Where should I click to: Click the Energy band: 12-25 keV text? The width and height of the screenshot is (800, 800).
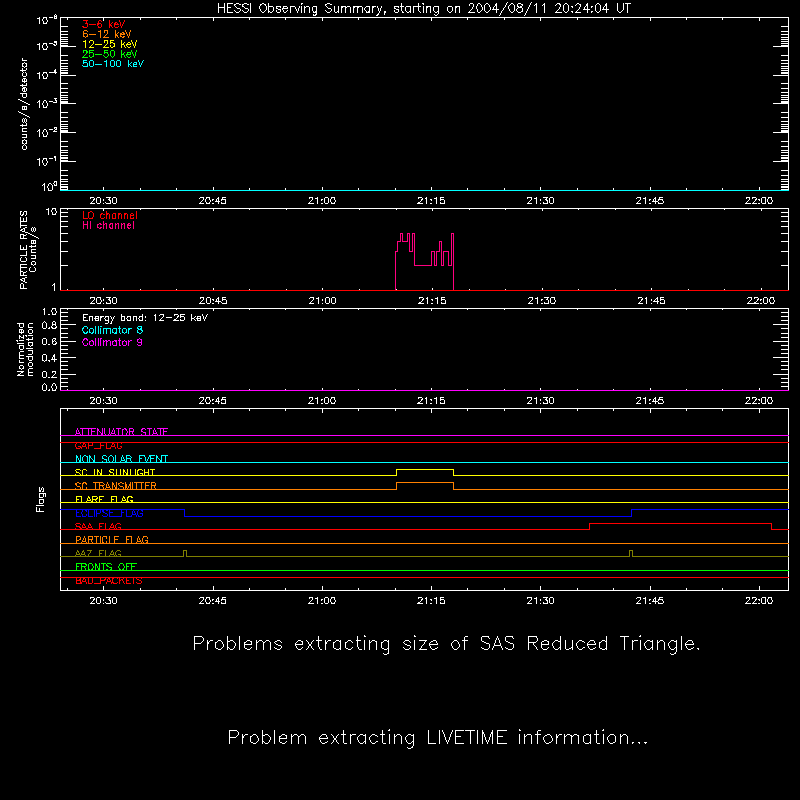145,318
